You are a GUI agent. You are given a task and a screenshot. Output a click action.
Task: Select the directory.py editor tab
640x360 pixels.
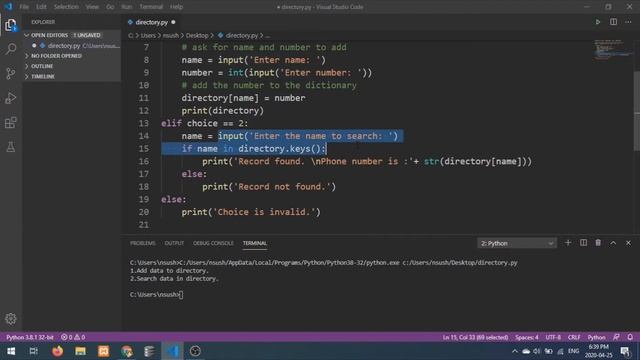pos(151,22)
